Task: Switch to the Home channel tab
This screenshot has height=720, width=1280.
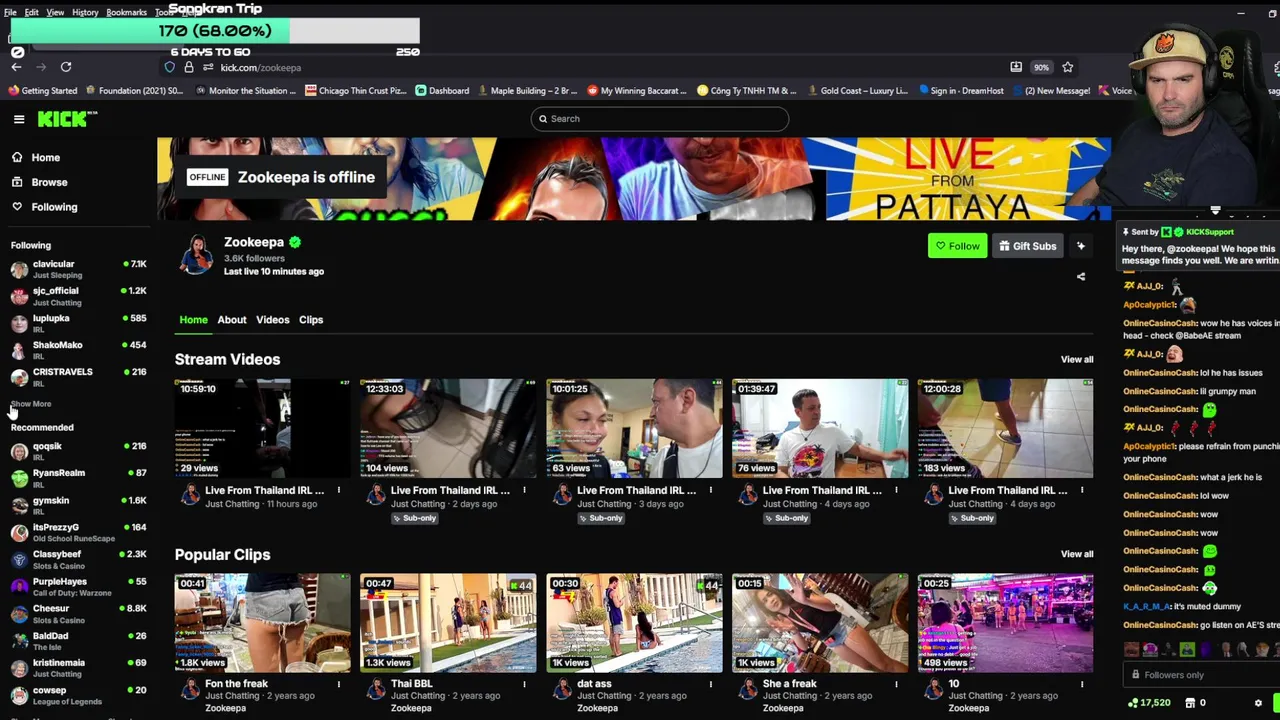Action: click(x=194, y=320)
